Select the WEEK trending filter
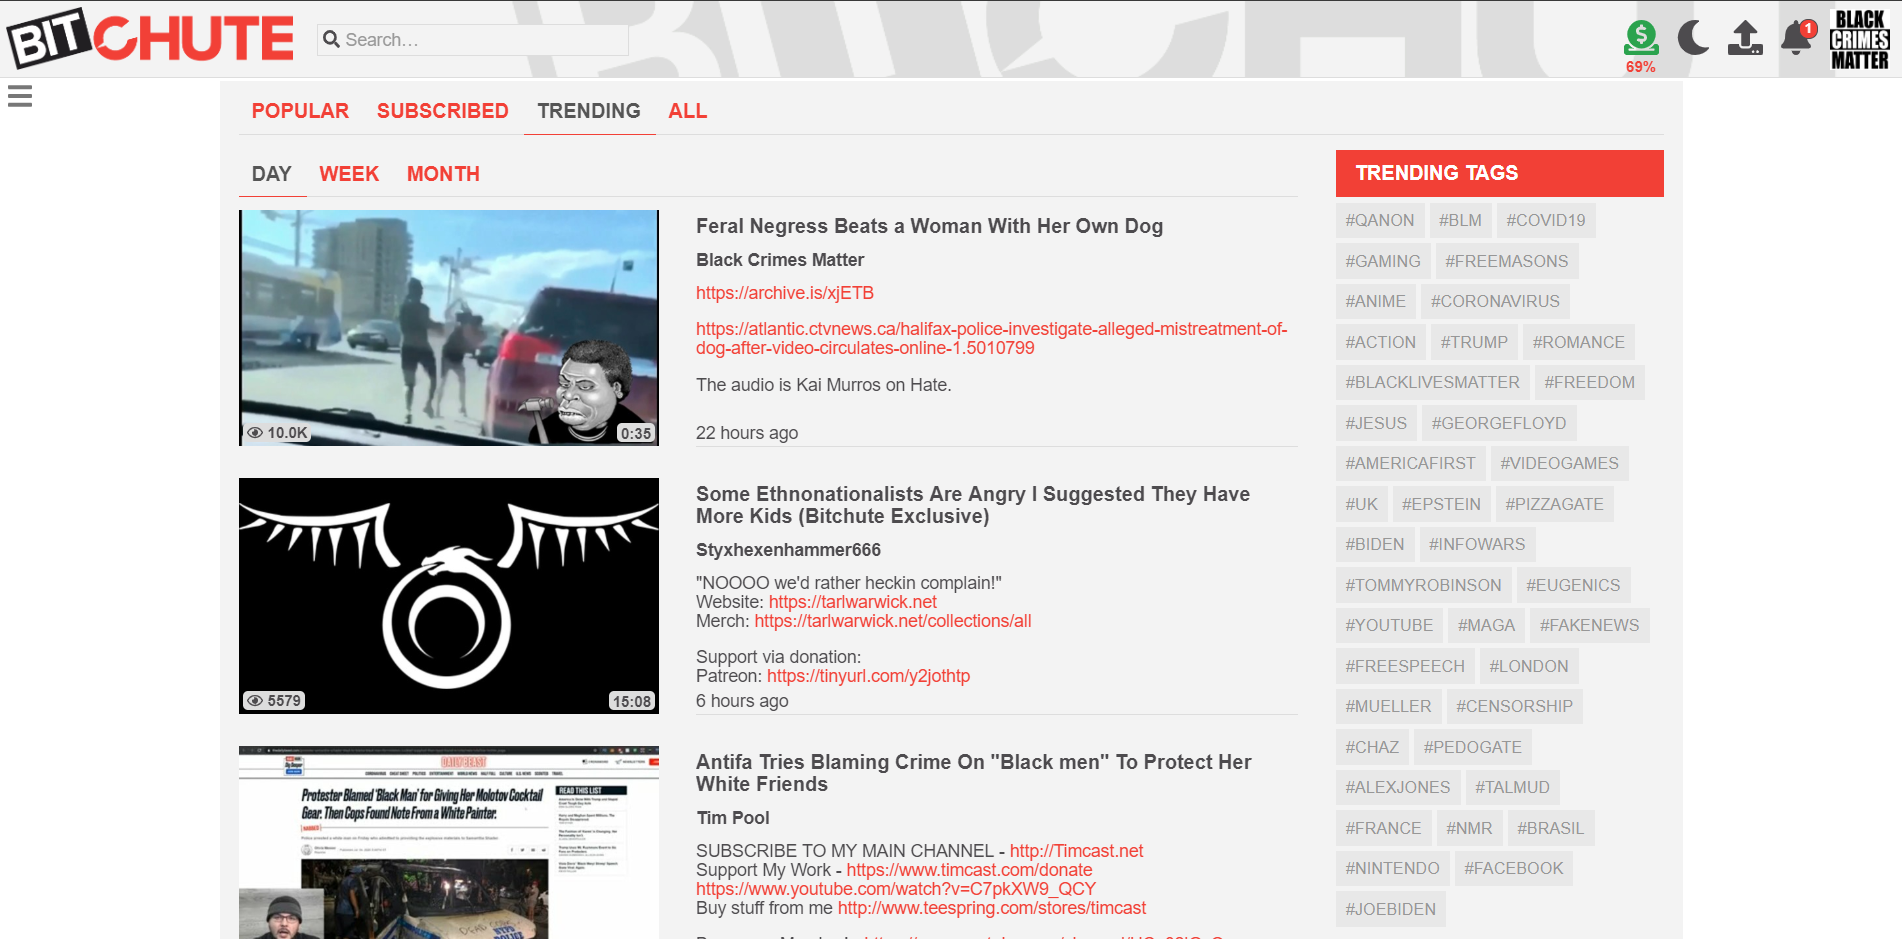1902x939 pixels. click(349, 174)
